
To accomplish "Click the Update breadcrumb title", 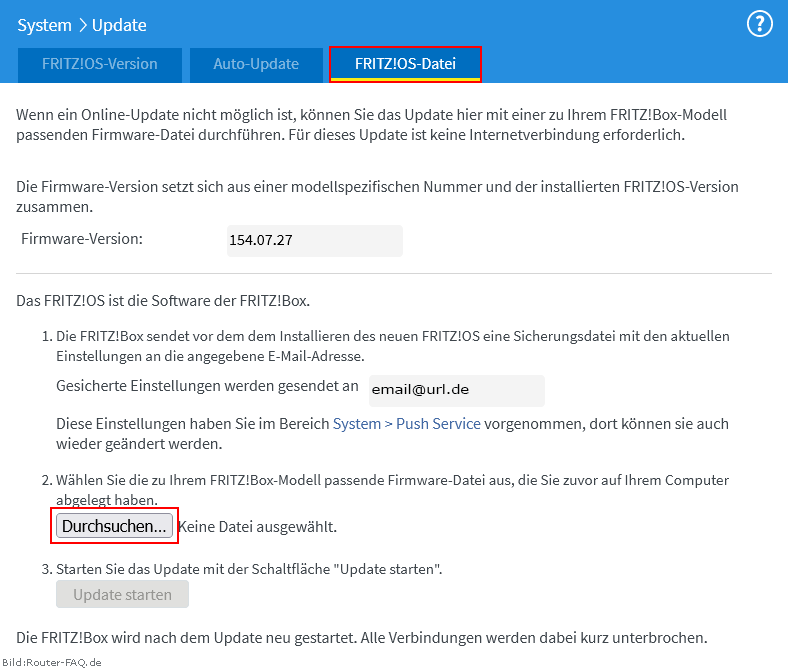I will coord(119,25).
